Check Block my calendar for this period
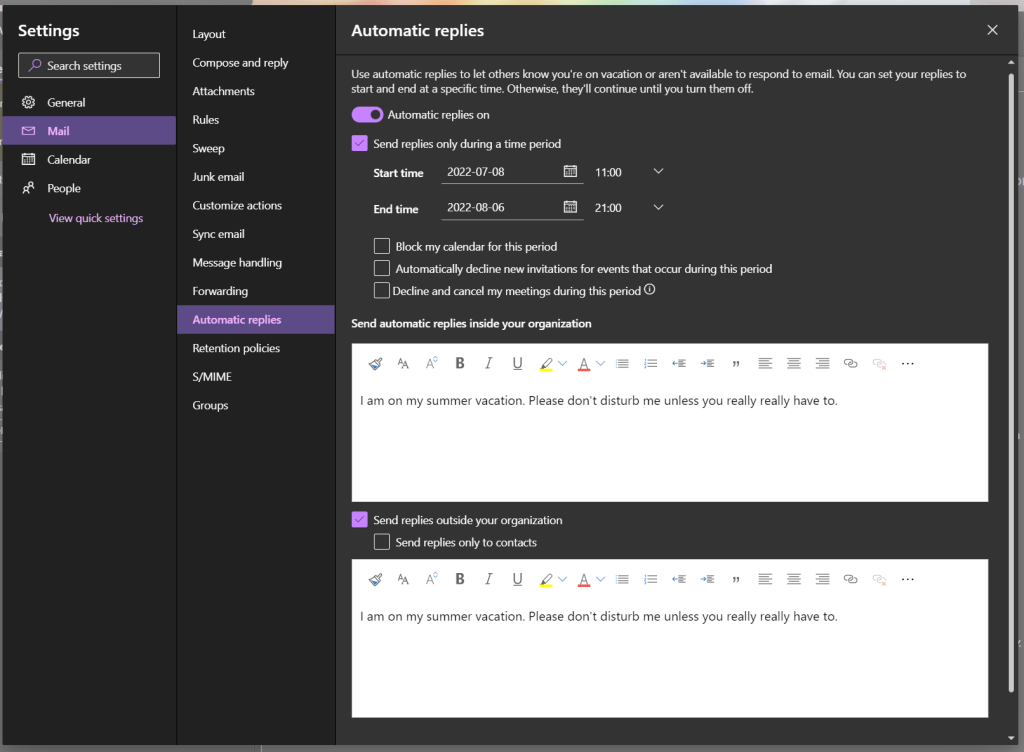1024x752 pixels. 382,246
